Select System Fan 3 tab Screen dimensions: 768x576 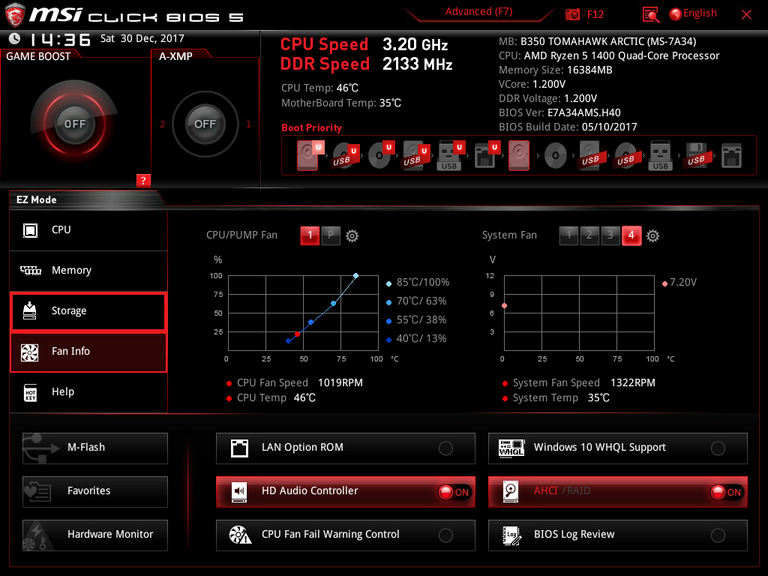tap(610, 236)
